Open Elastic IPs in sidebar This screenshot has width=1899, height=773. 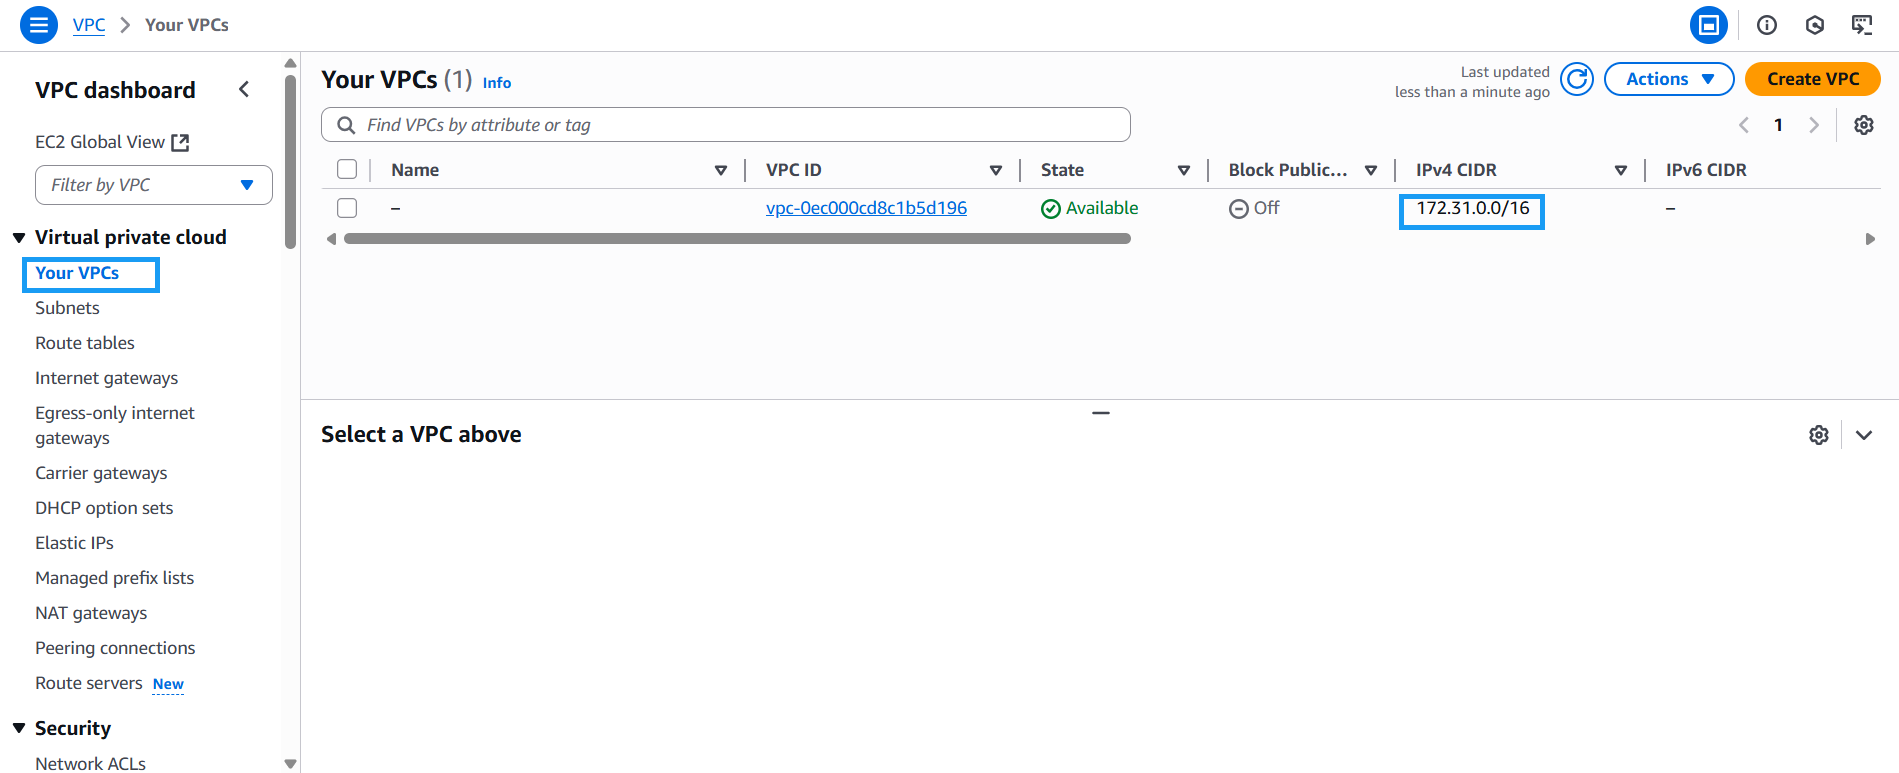click(x=74, y=543)
